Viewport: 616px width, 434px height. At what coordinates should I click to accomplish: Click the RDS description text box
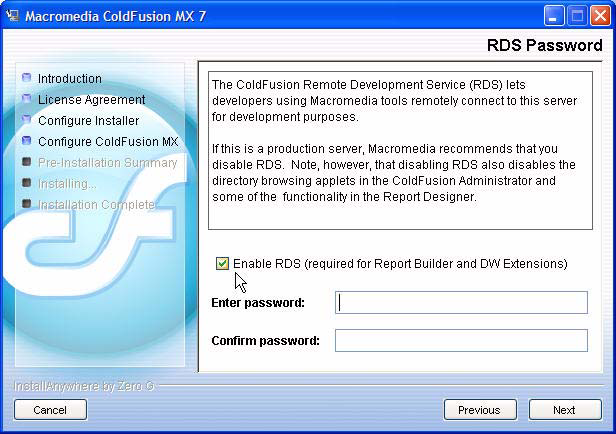pos(400,150)
